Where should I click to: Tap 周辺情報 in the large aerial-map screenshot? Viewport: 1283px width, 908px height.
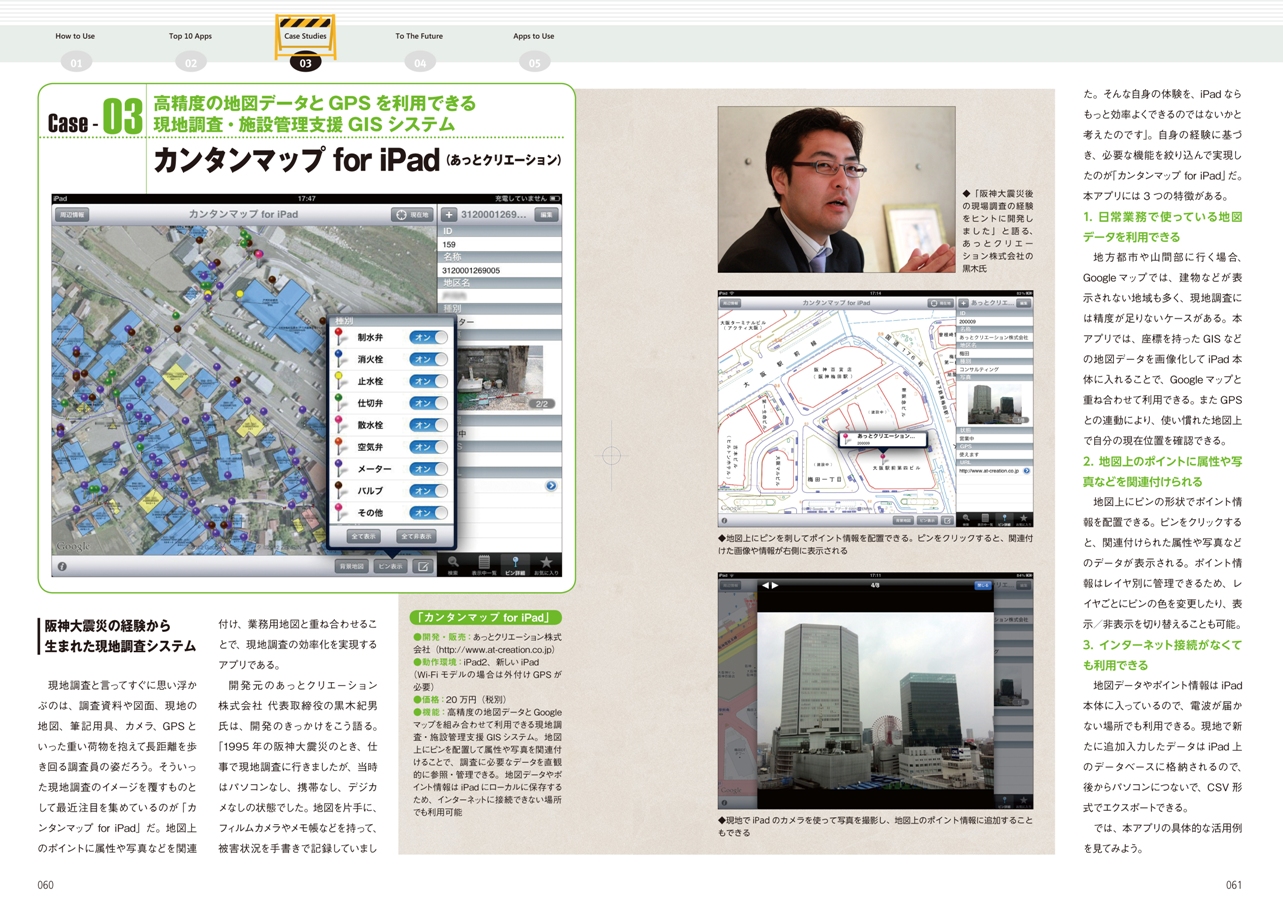[72, 214]
